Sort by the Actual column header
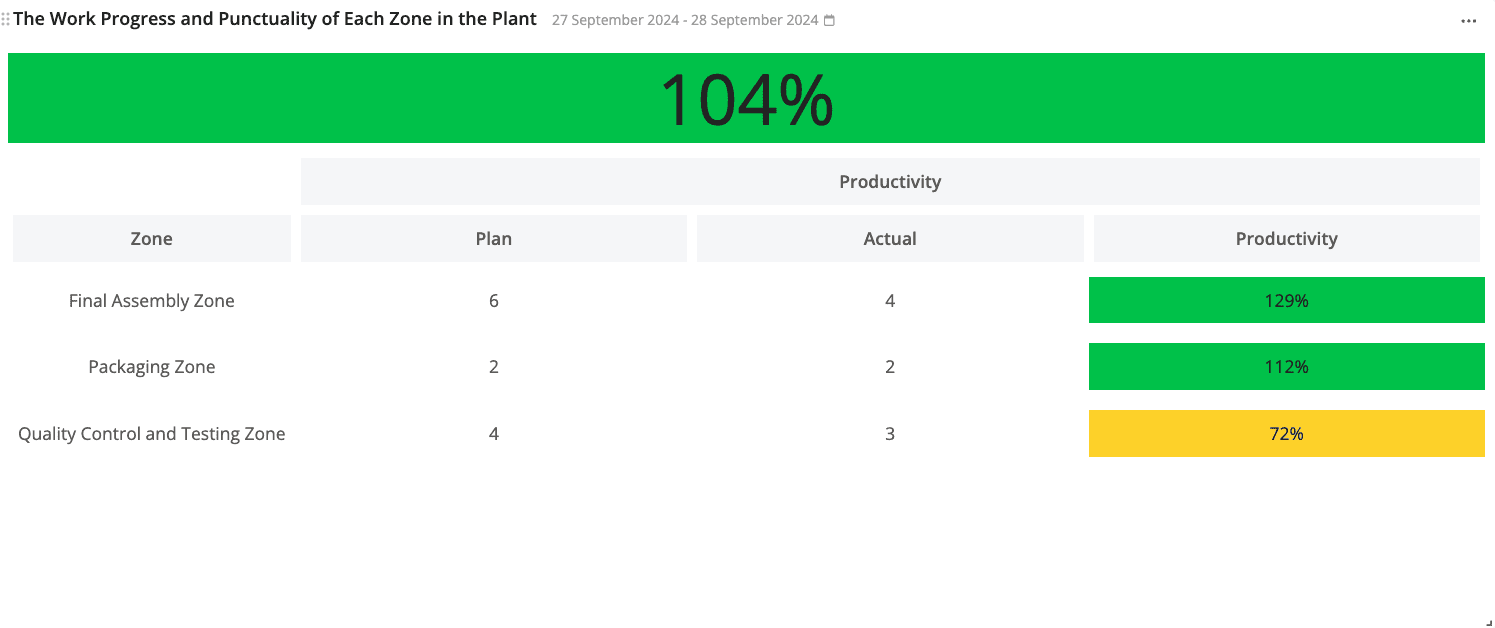This screenshot has height=628, width=1495. [x=890, y=239]
